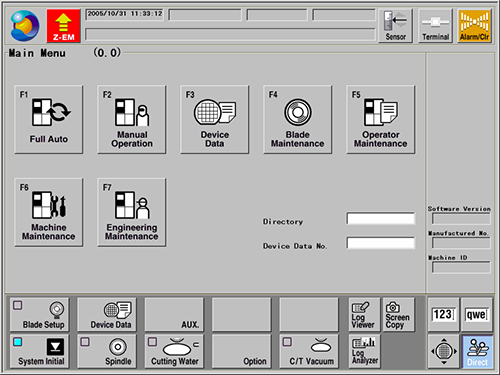Open Full Auto mode (F1)
The width and height of the screenshot is (500, 375).
pyautogui.click(x=49, y=119)
